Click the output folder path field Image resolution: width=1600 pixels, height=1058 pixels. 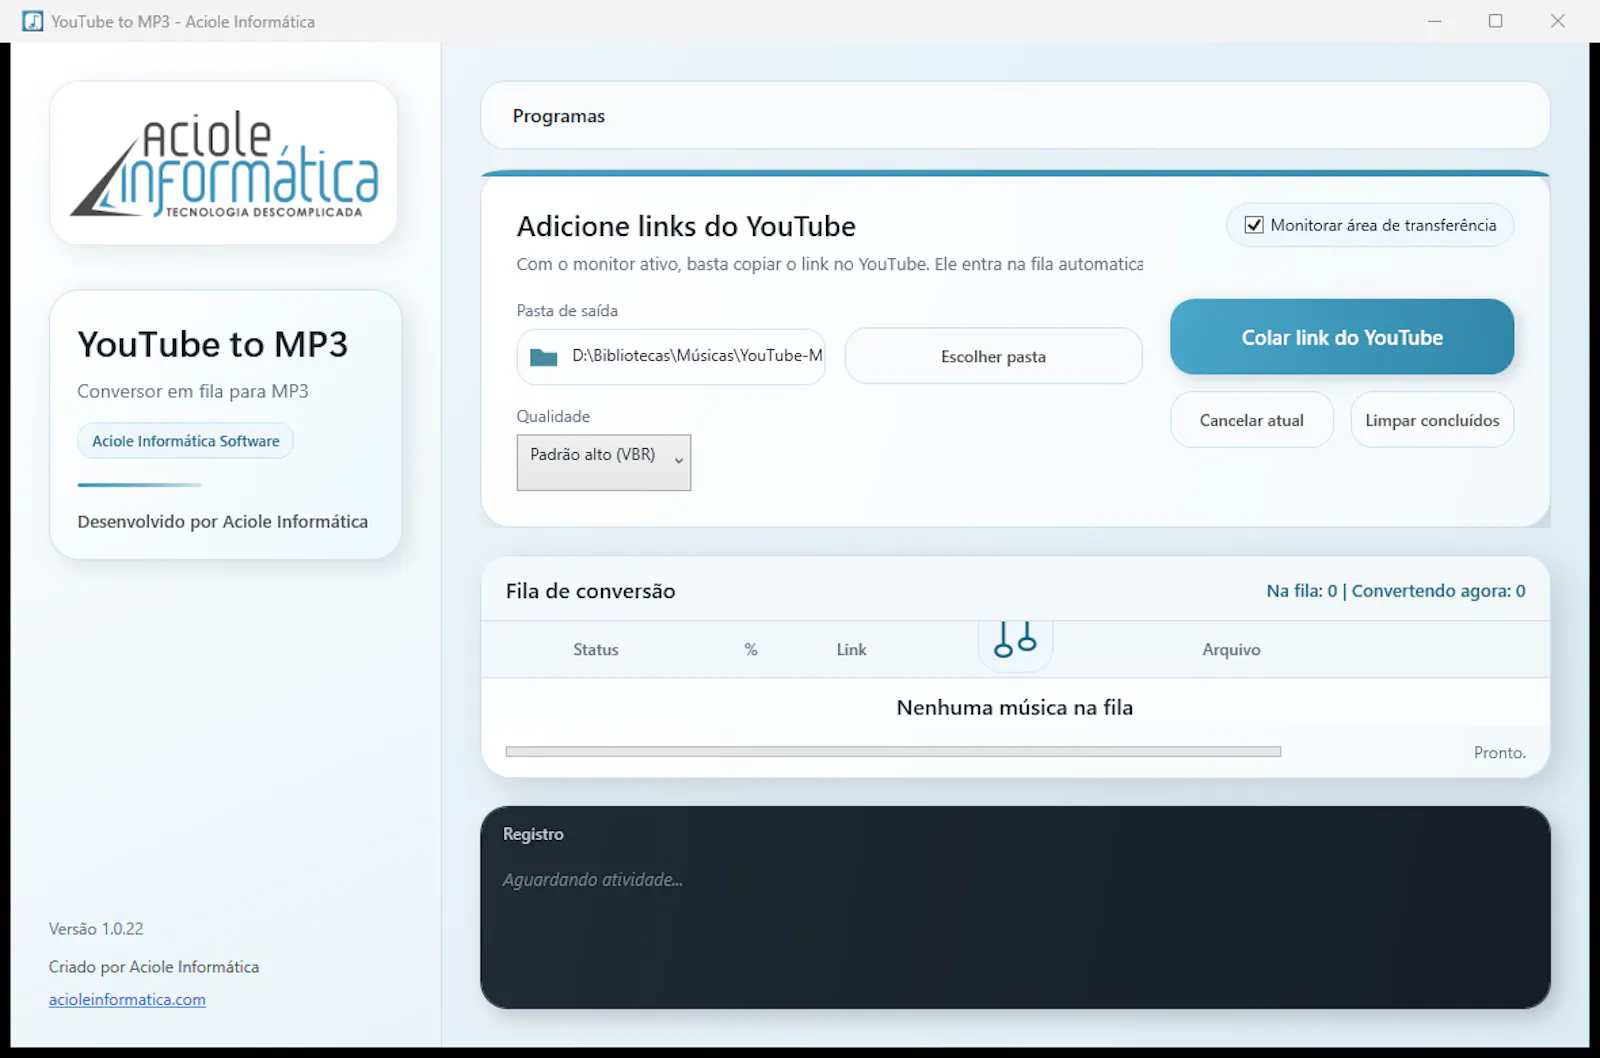[x=671, y=356]
